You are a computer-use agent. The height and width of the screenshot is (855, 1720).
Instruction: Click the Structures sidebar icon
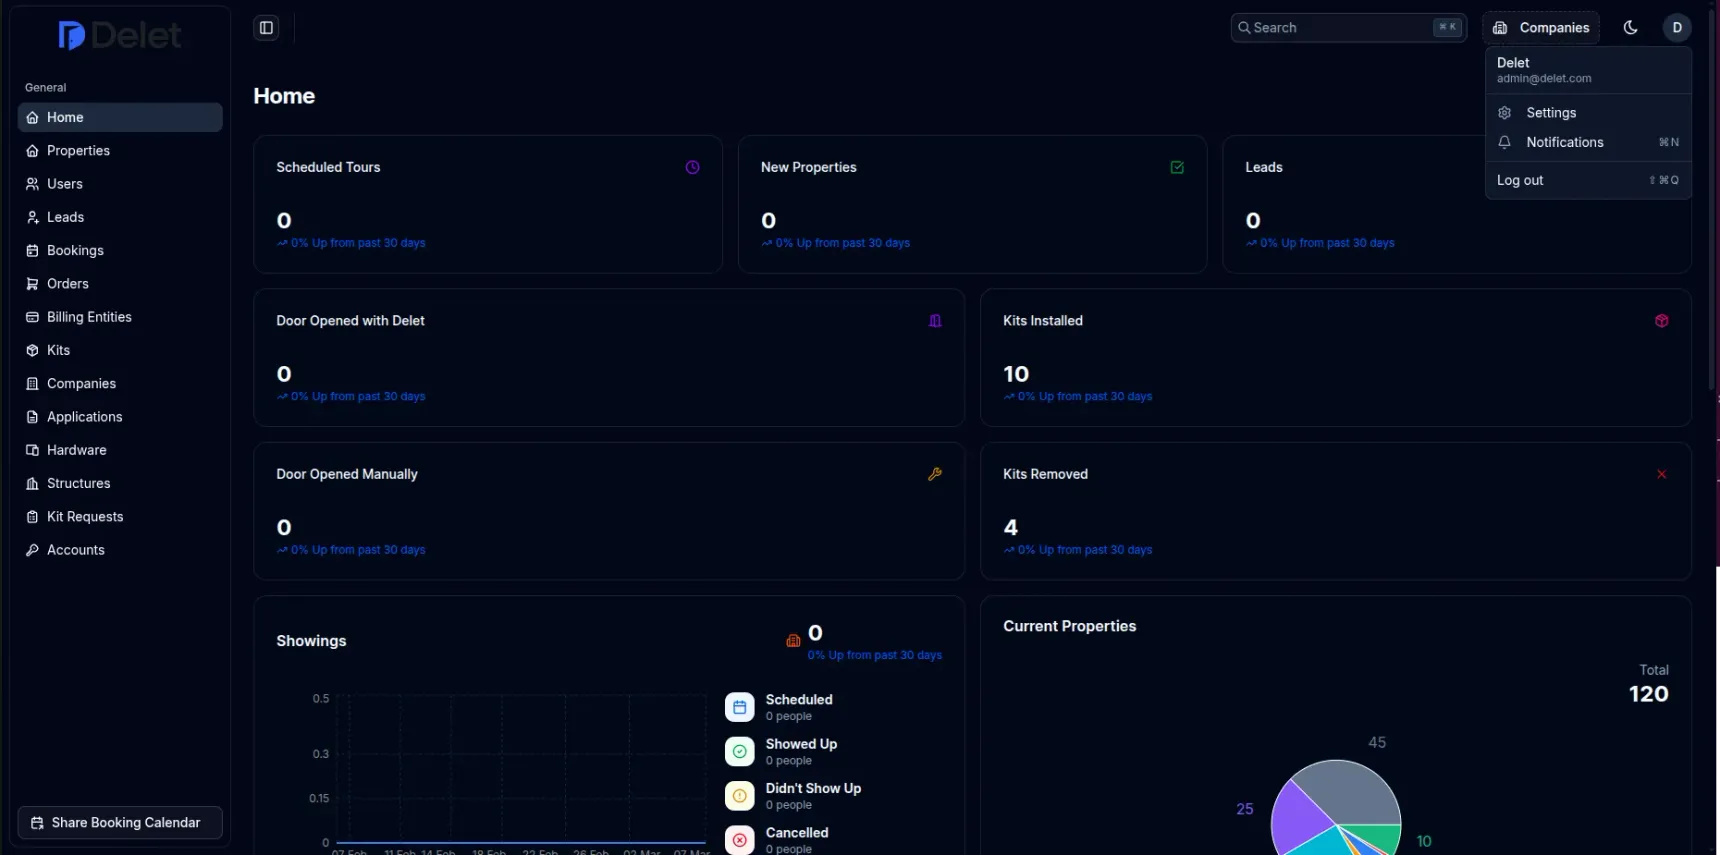(33, 484)
